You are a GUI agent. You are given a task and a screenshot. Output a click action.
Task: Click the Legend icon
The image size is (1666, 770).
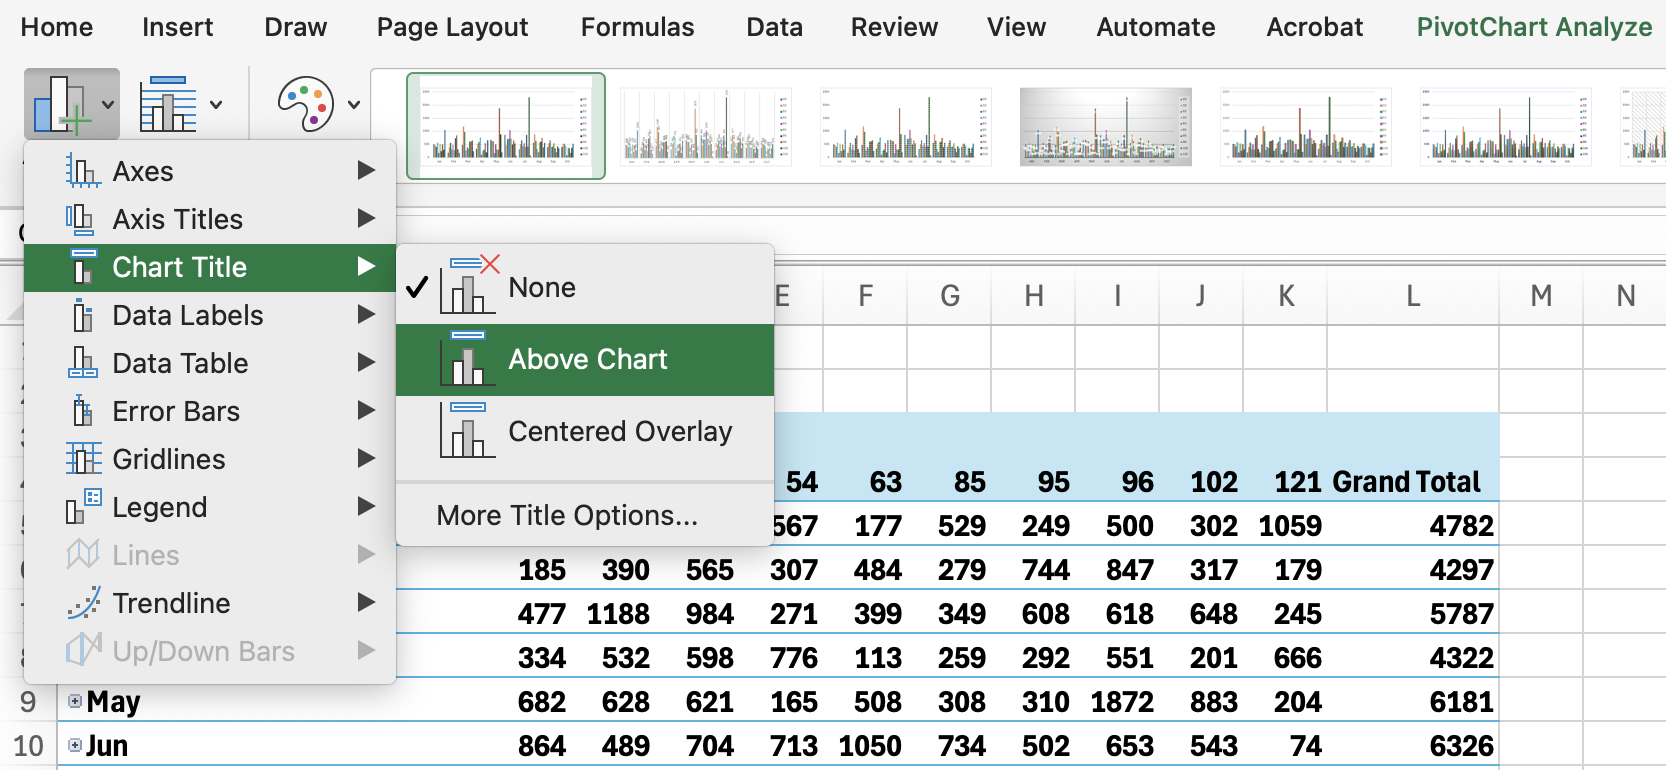pyautogui.click(x=84, y=507)
